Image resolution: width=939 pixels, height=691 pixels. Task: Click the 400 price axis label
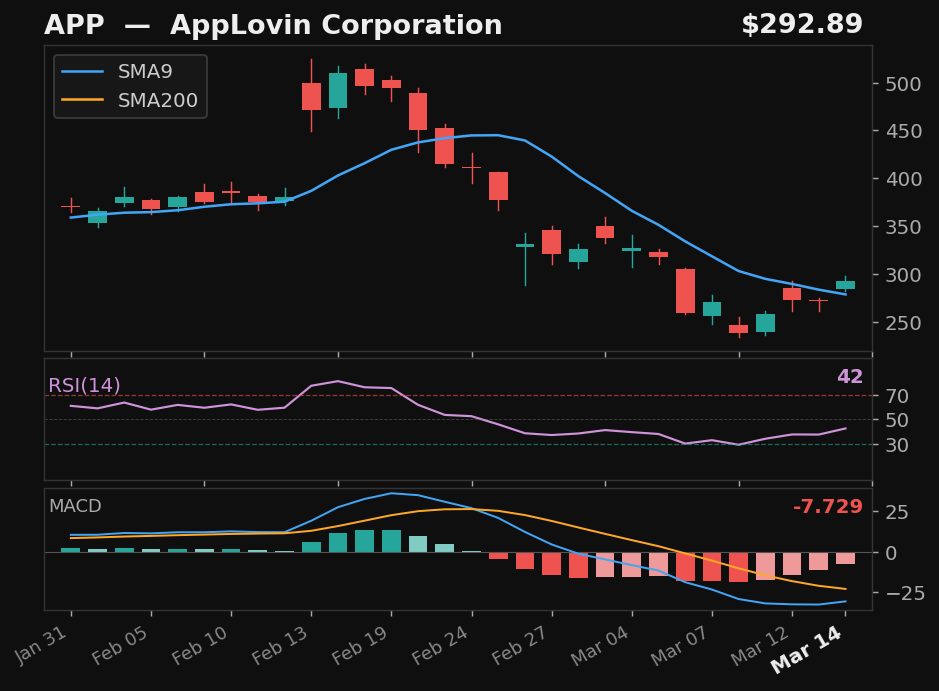pyautogui.click(x=904, y=179)
